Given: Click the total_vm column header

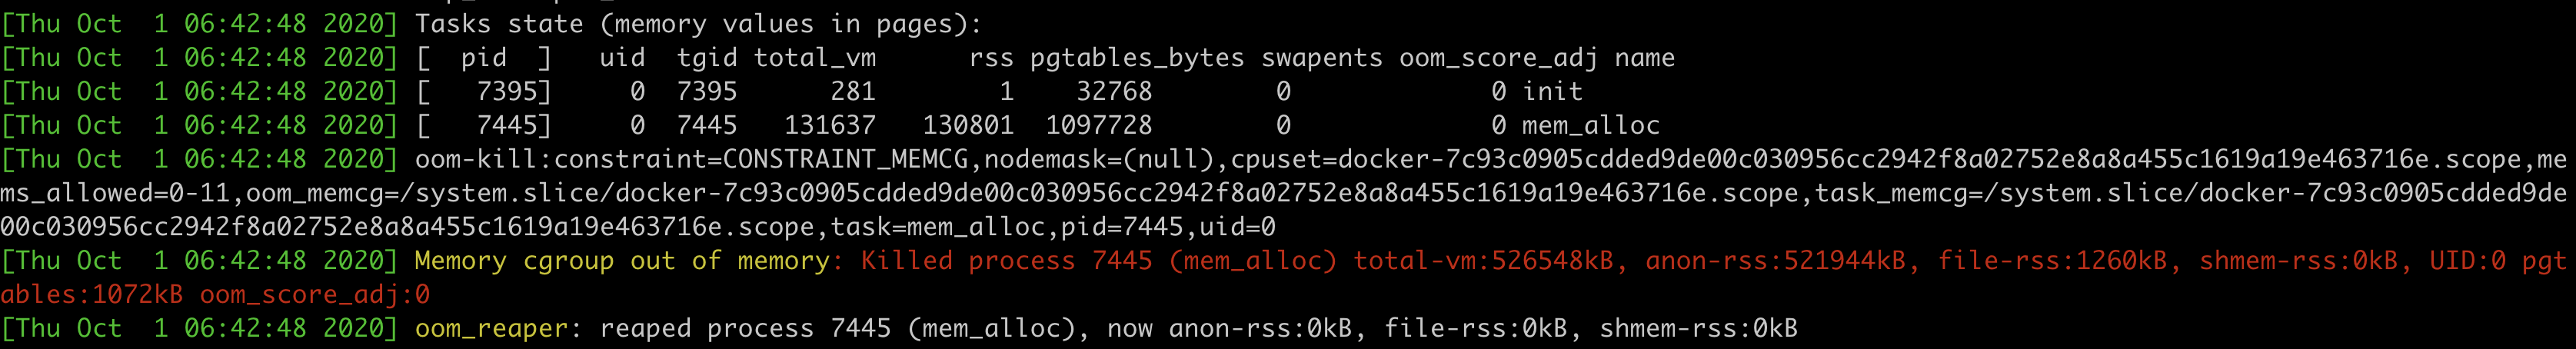Looking at the screenshot, I should coord(814,57).
